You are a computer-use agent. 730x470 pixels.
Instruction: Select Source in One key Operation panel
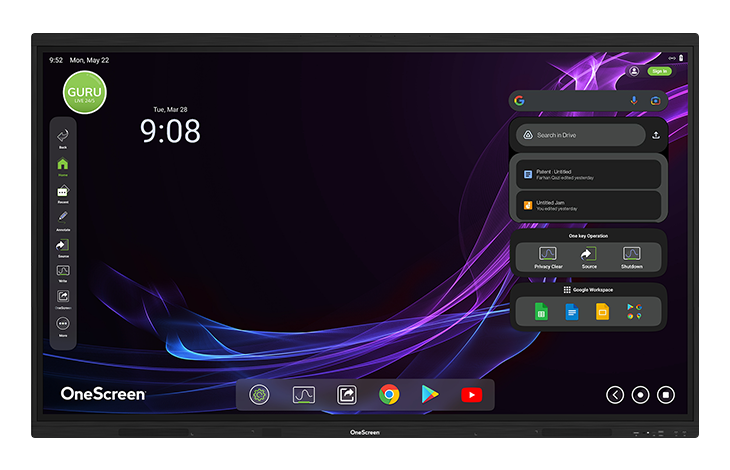[589, 257]
